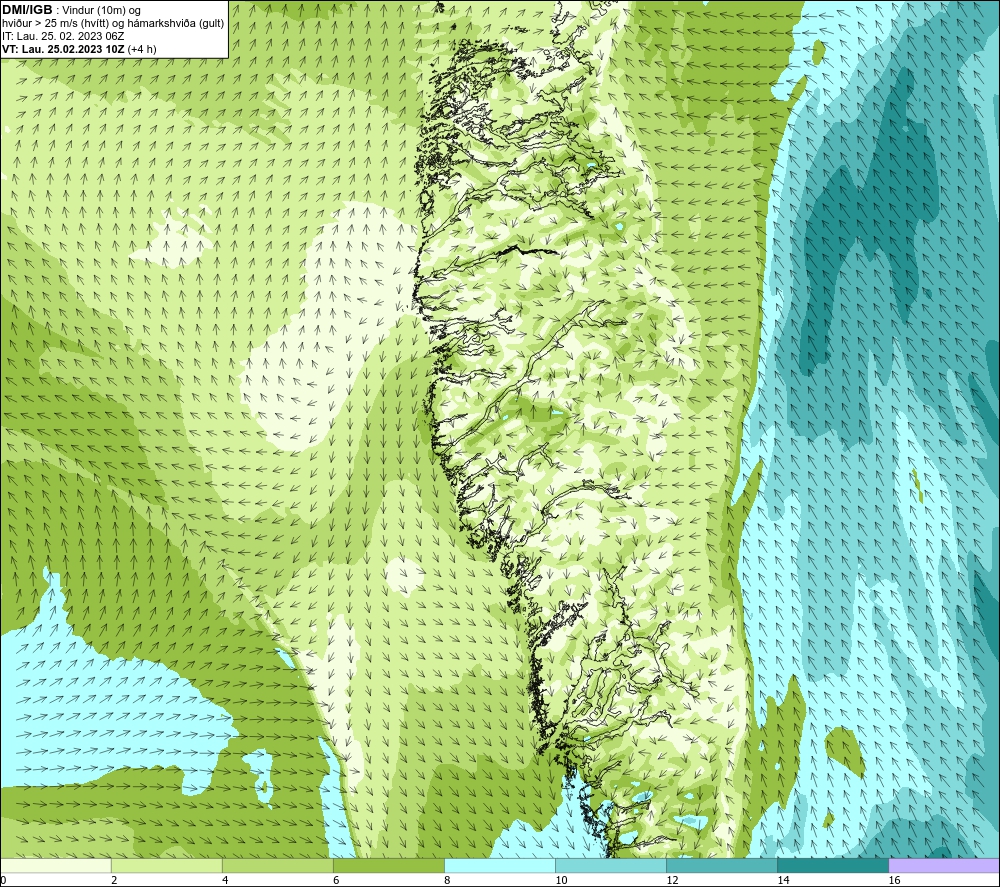Click the scale label '10'
Viewport: 1000px width, 887px height.
click(x=561, y=881)
